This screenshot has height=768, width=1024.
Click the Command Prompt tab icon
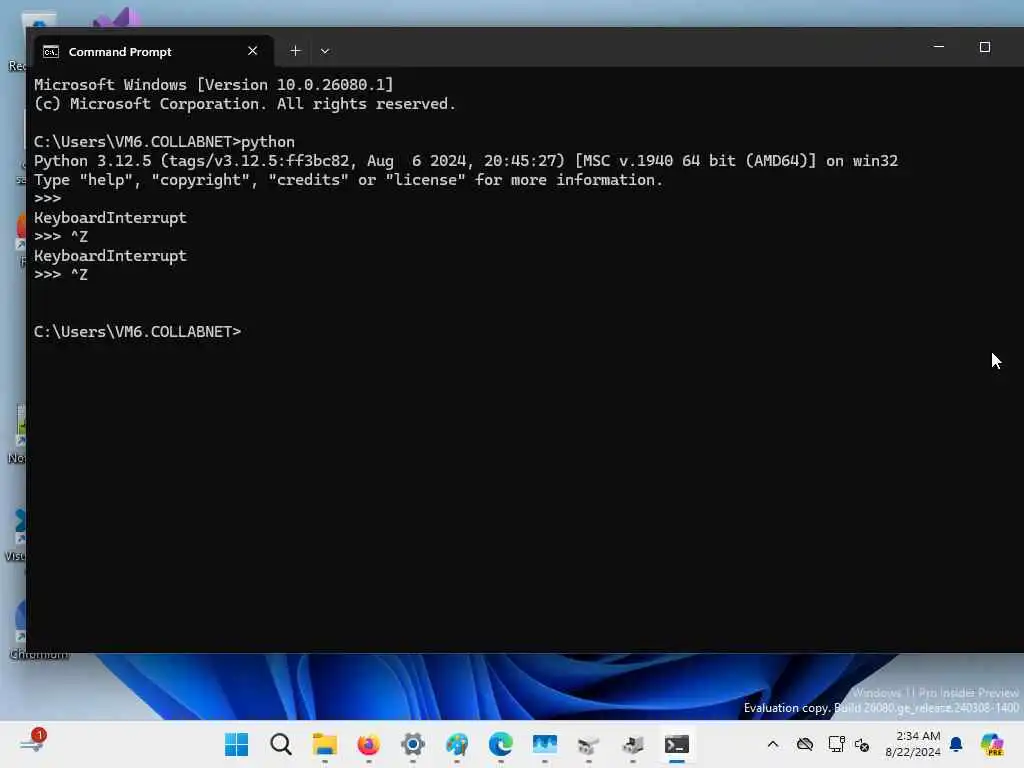(x=51, y=52)
